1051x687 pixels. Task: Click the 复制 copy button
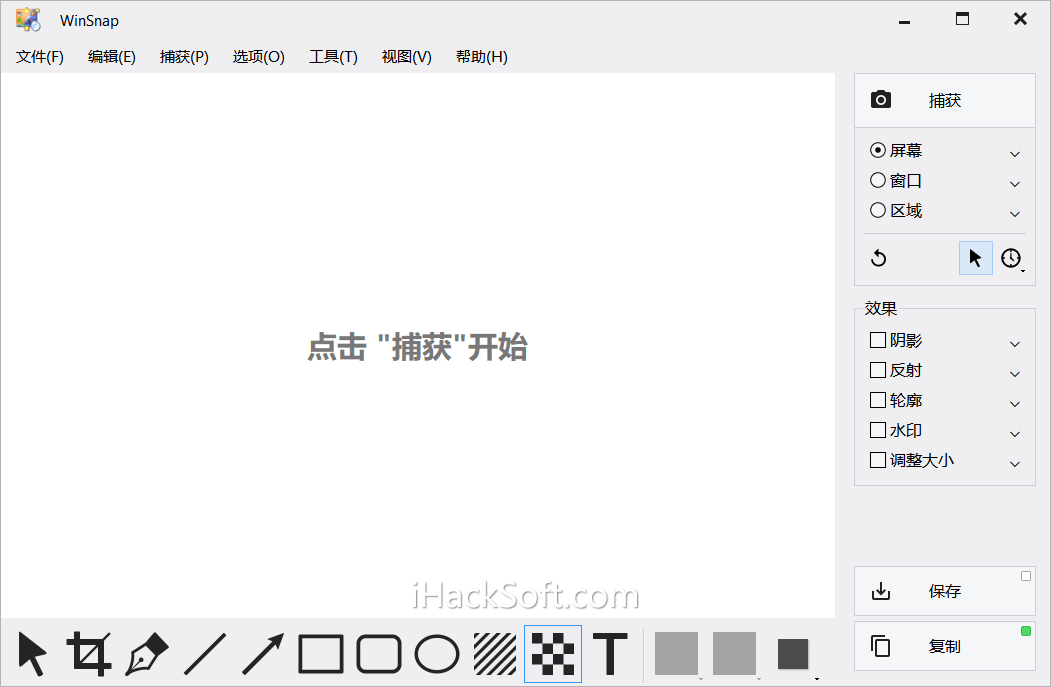(945, 646)
